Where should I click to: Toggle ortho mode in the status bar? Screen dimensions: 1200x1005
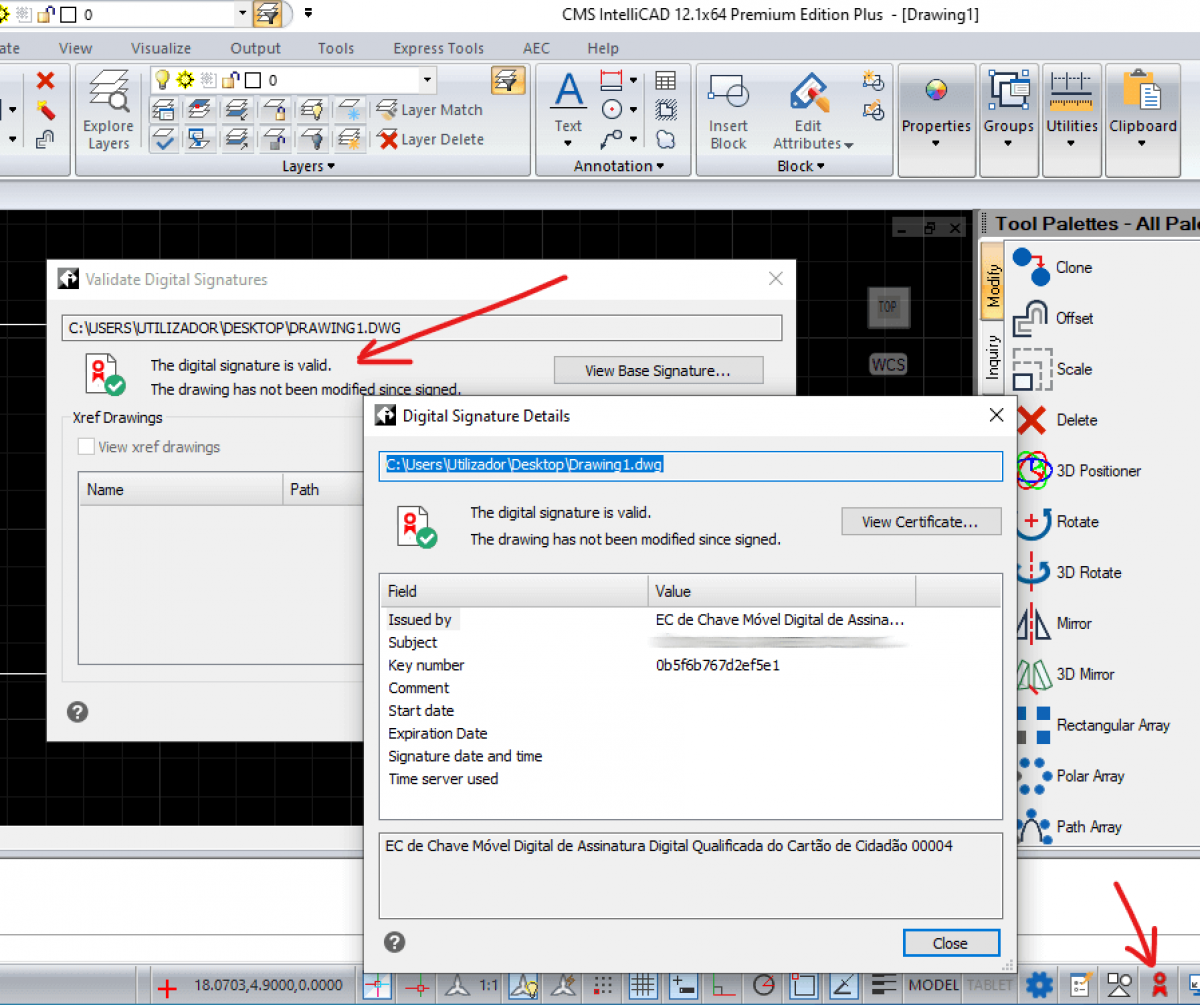723,986
